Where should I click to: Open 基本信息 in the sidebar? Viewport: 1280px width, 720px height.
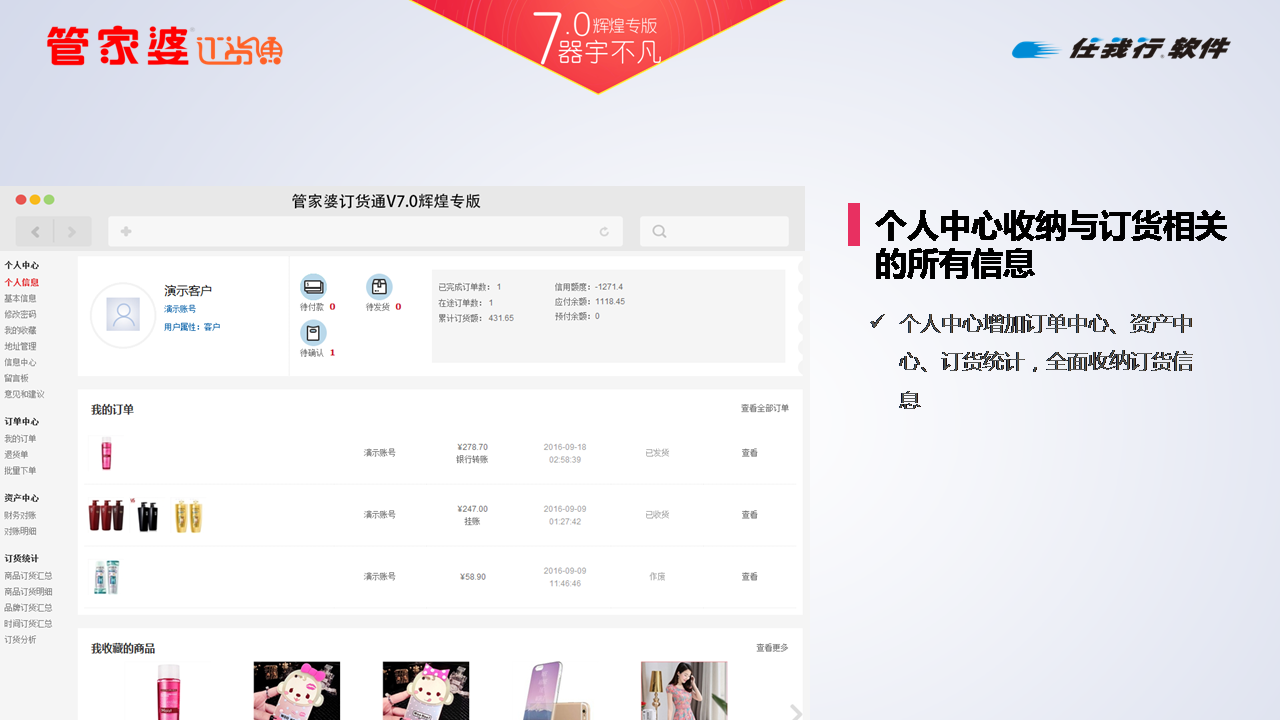click(20, 298)
